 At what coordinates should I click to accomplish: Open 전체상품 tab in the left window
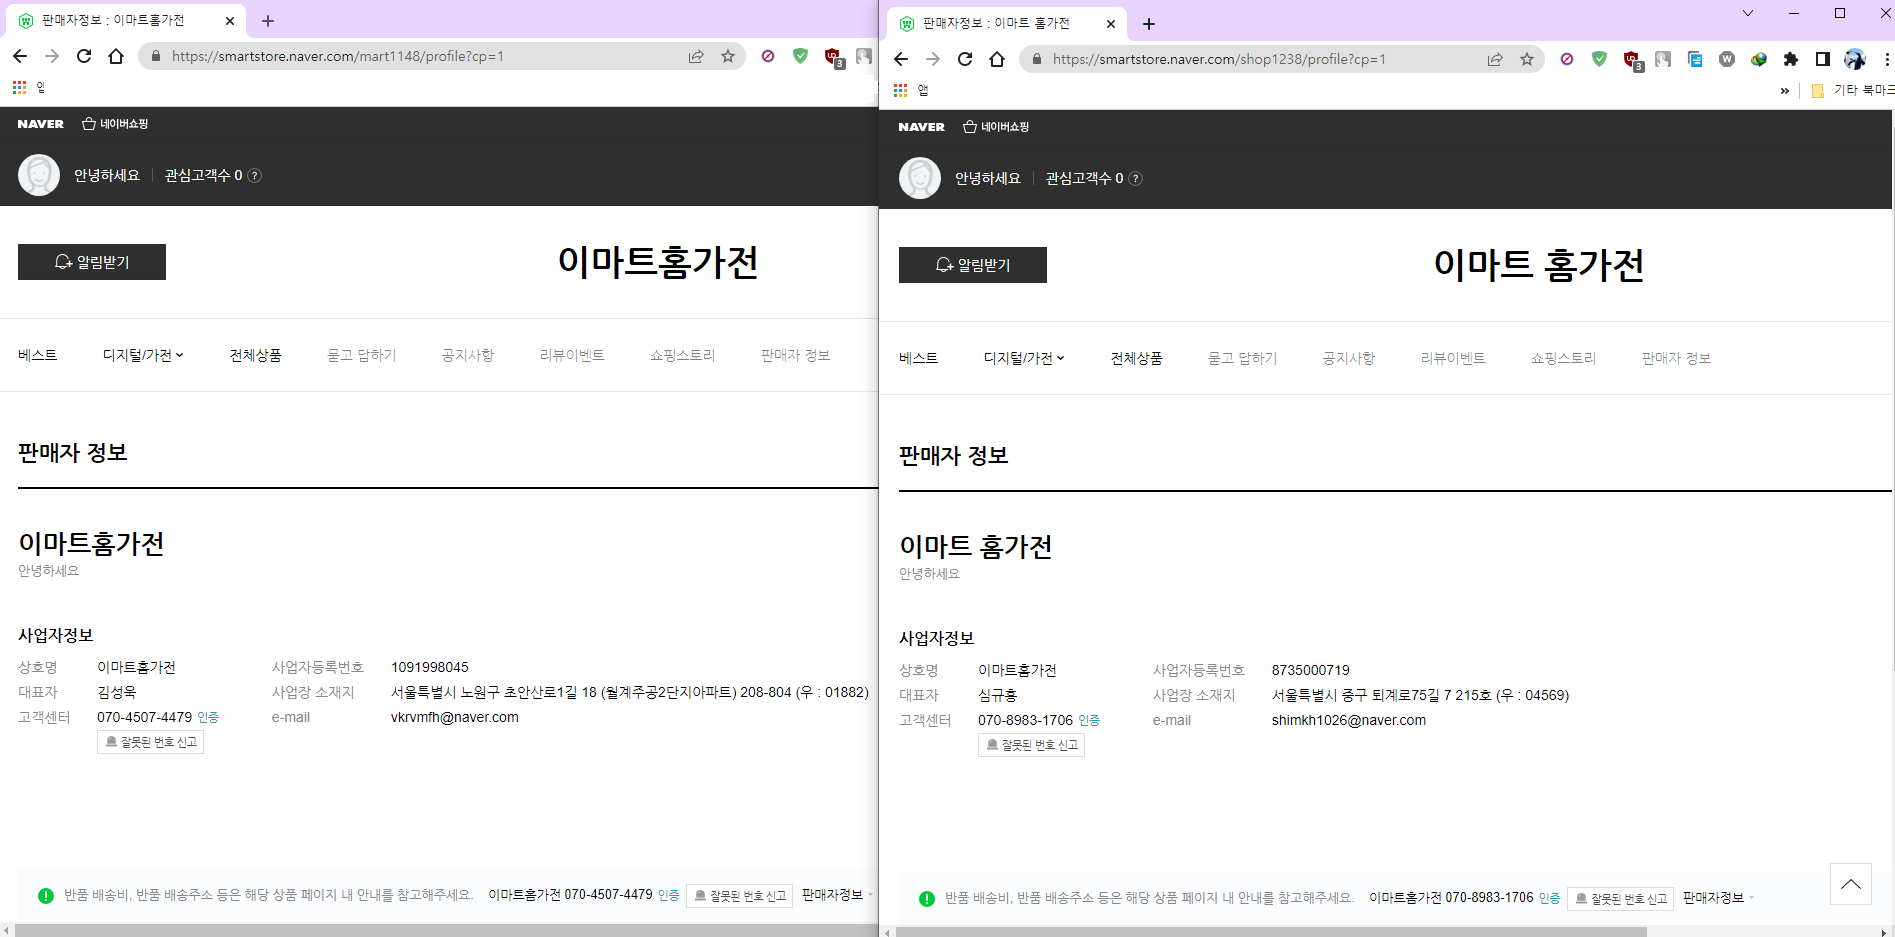click(256, 355)
